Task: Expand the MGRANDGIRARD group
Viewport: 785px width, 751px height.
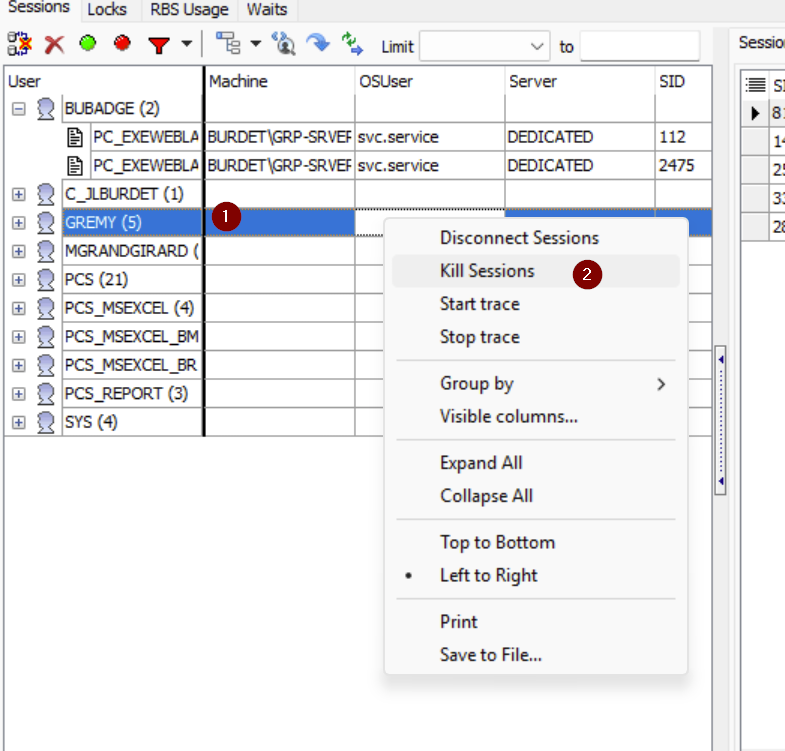Action: (19, 251)
